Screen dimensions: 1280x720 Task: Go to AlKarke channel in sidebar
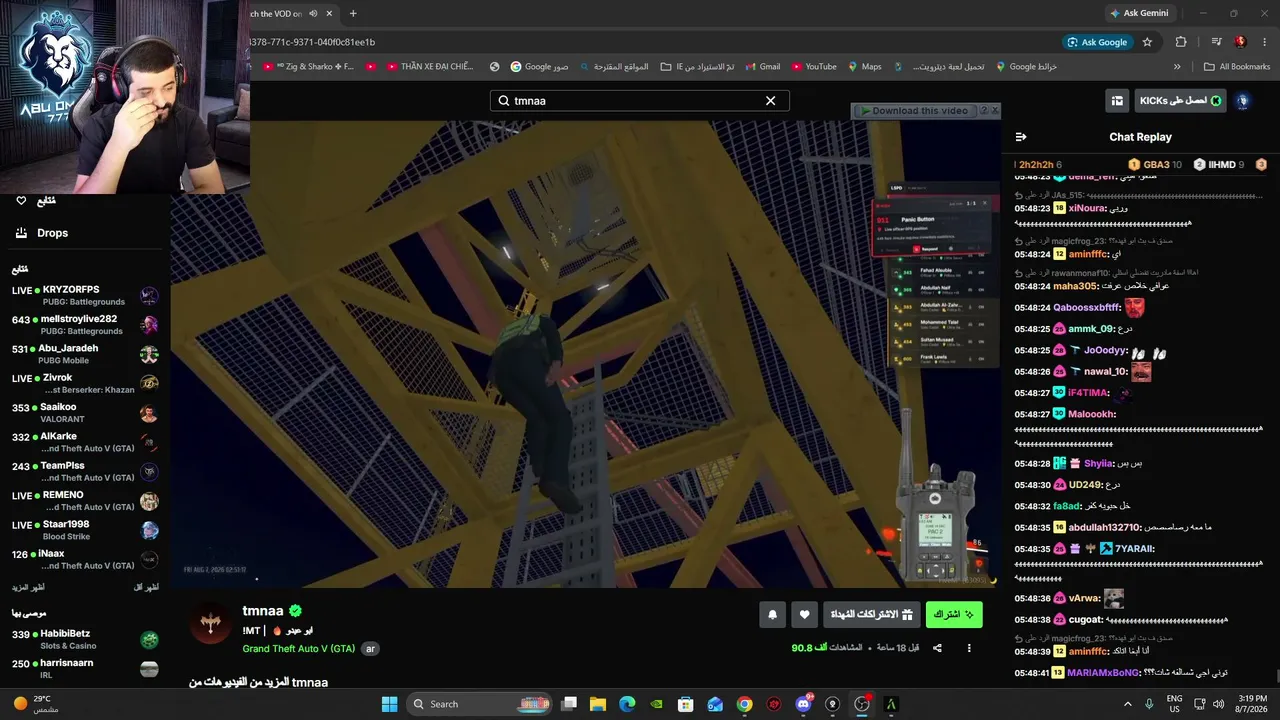[x=86, y=442]
